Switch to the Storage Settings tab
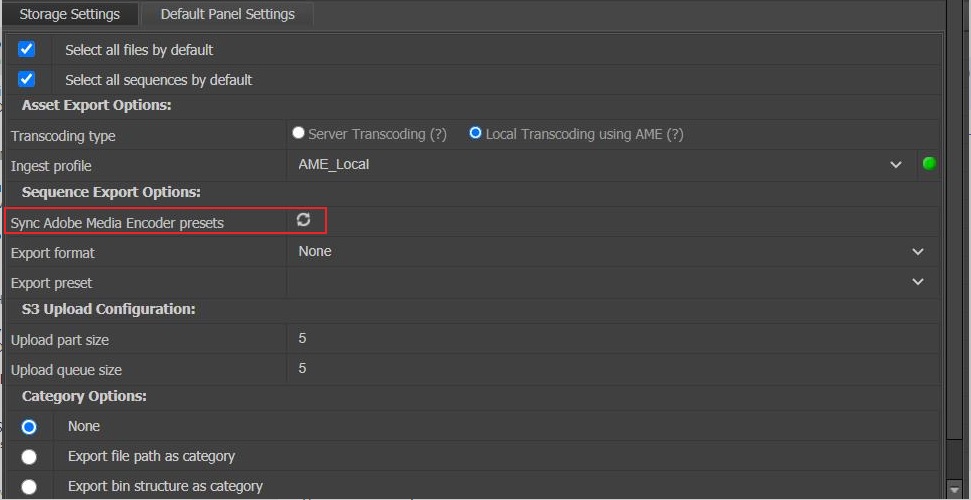Image resolution: width=971 pixels, height=500 pixels. click(x=69, y=14)
